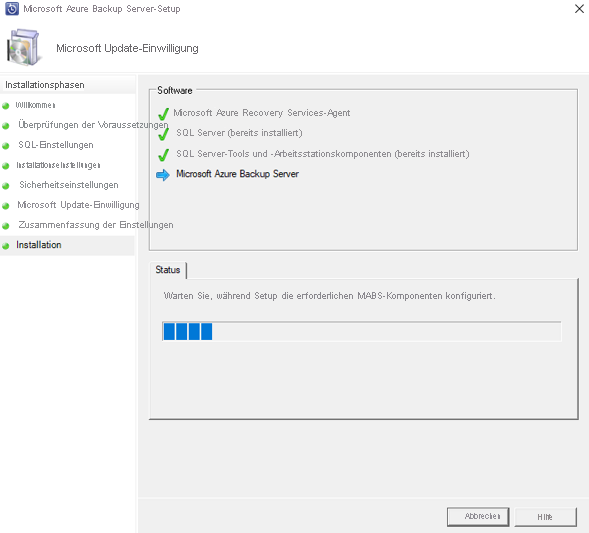Click the 'Warten Sie, während Setup' status message

(x=329, y=296)
